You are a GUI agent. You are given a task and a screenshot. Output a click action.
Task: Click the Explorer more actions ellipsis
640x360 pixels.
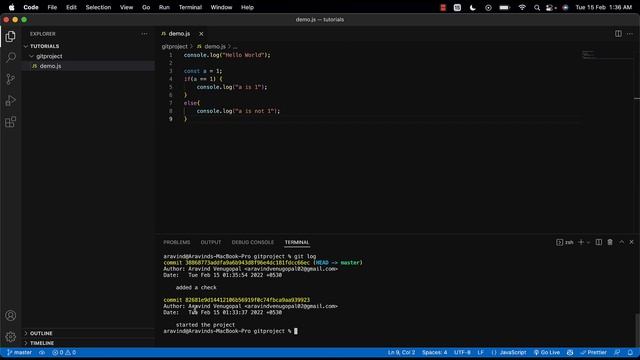pos(144,34)
